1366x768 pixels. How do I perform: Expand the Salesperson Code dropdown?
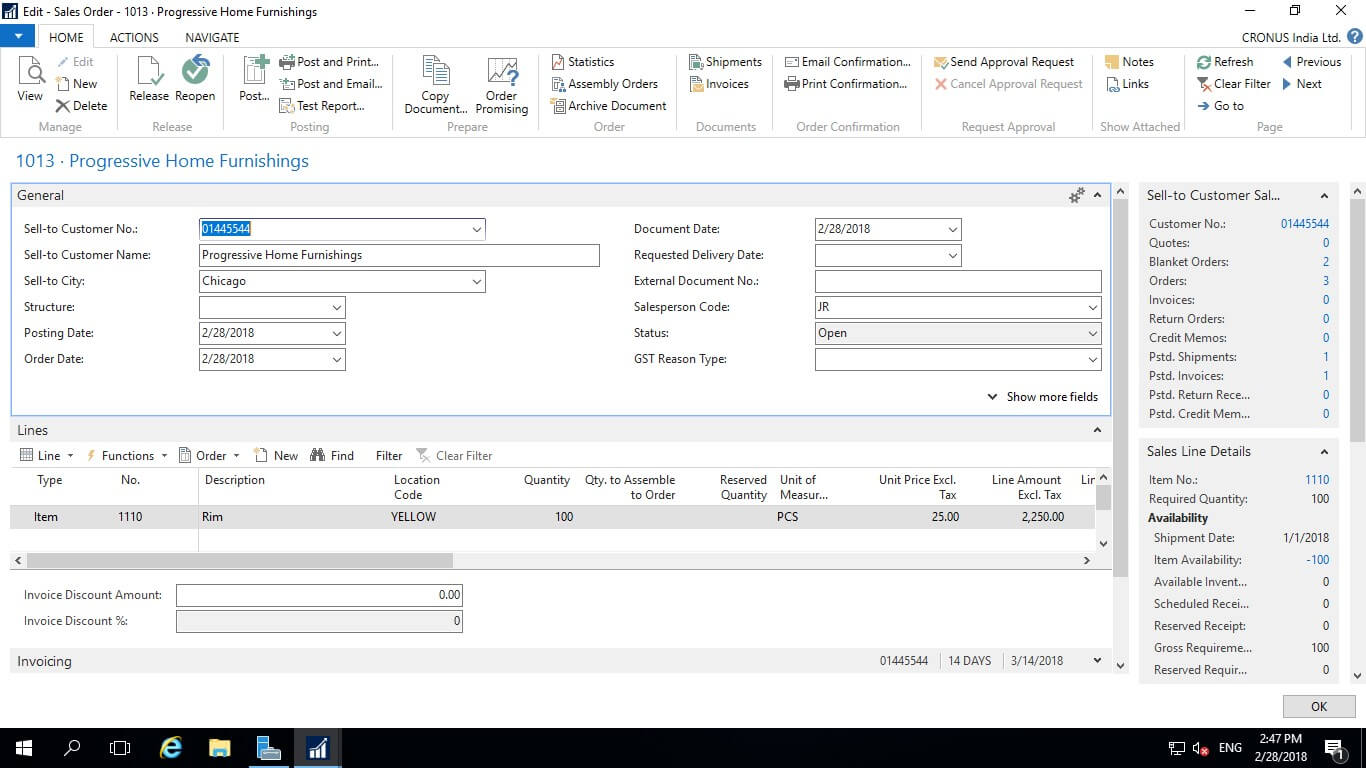pos(1092,308)
